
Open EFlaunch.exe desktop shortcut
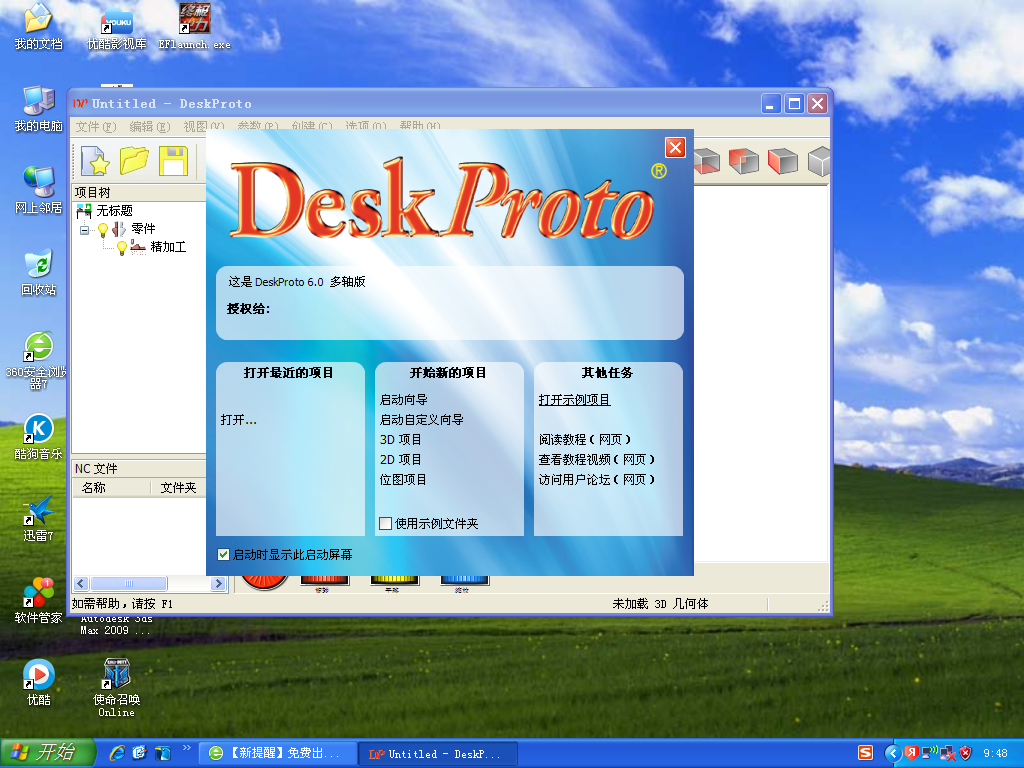(195, 27)
